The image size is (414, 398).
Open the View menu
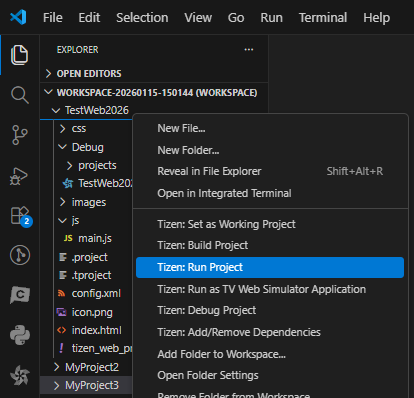click(198, 18)
